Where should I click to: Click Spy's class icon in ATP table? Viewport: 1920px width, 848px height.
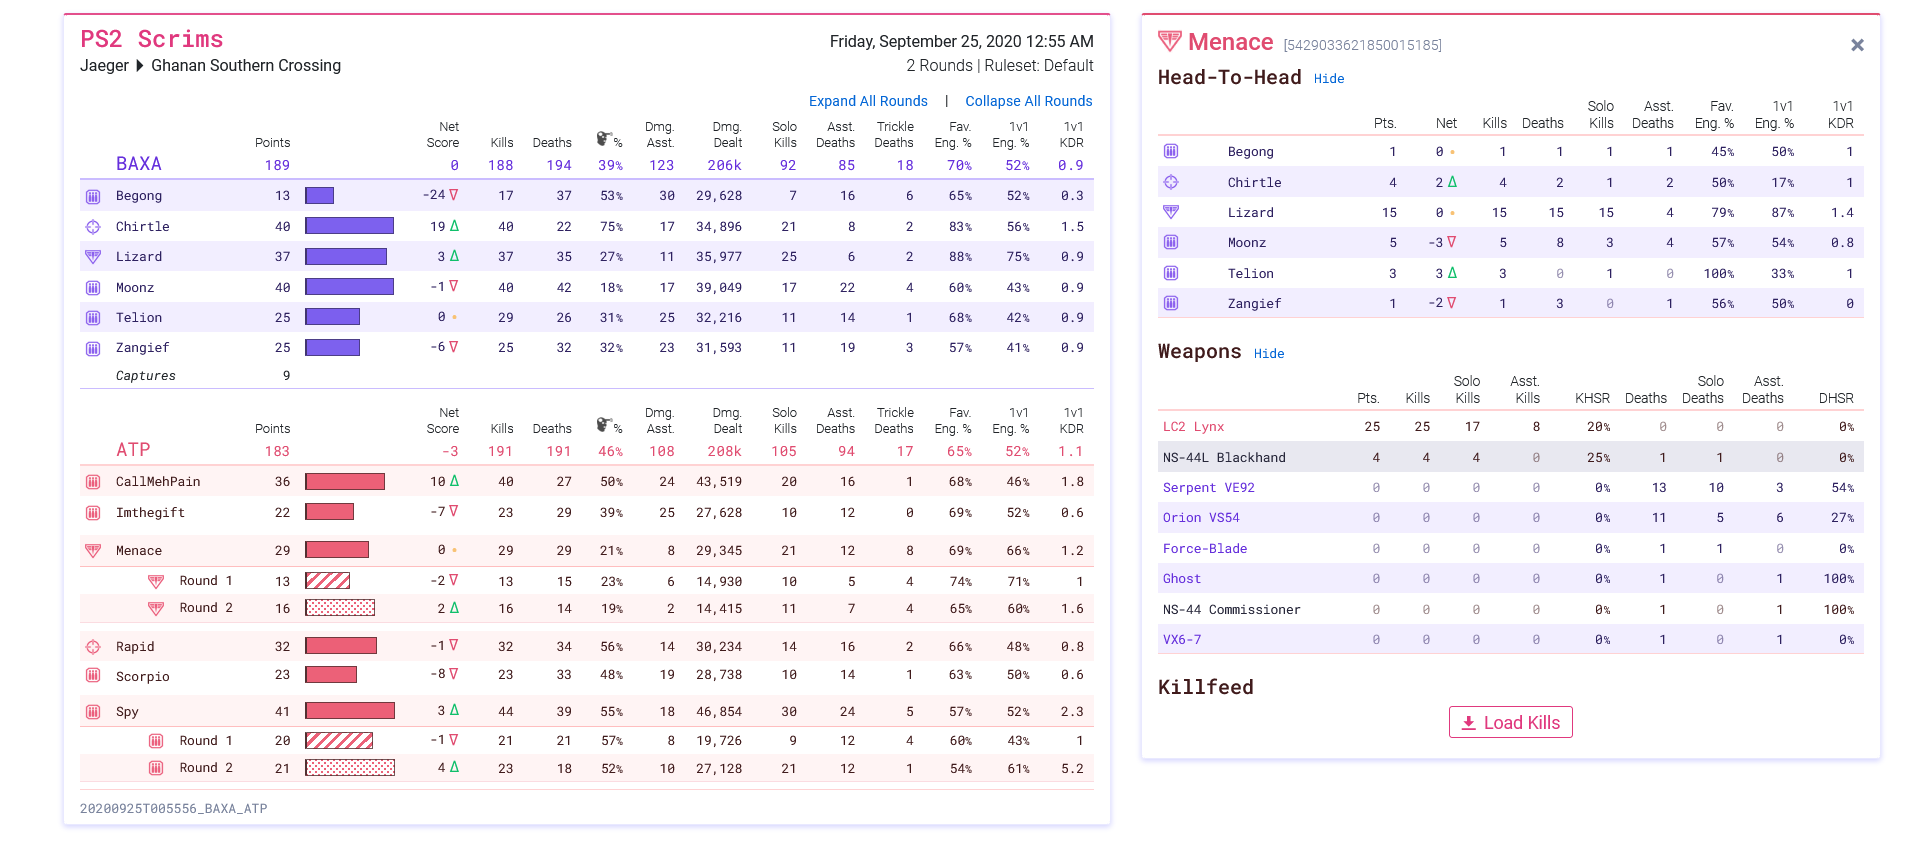93,712
